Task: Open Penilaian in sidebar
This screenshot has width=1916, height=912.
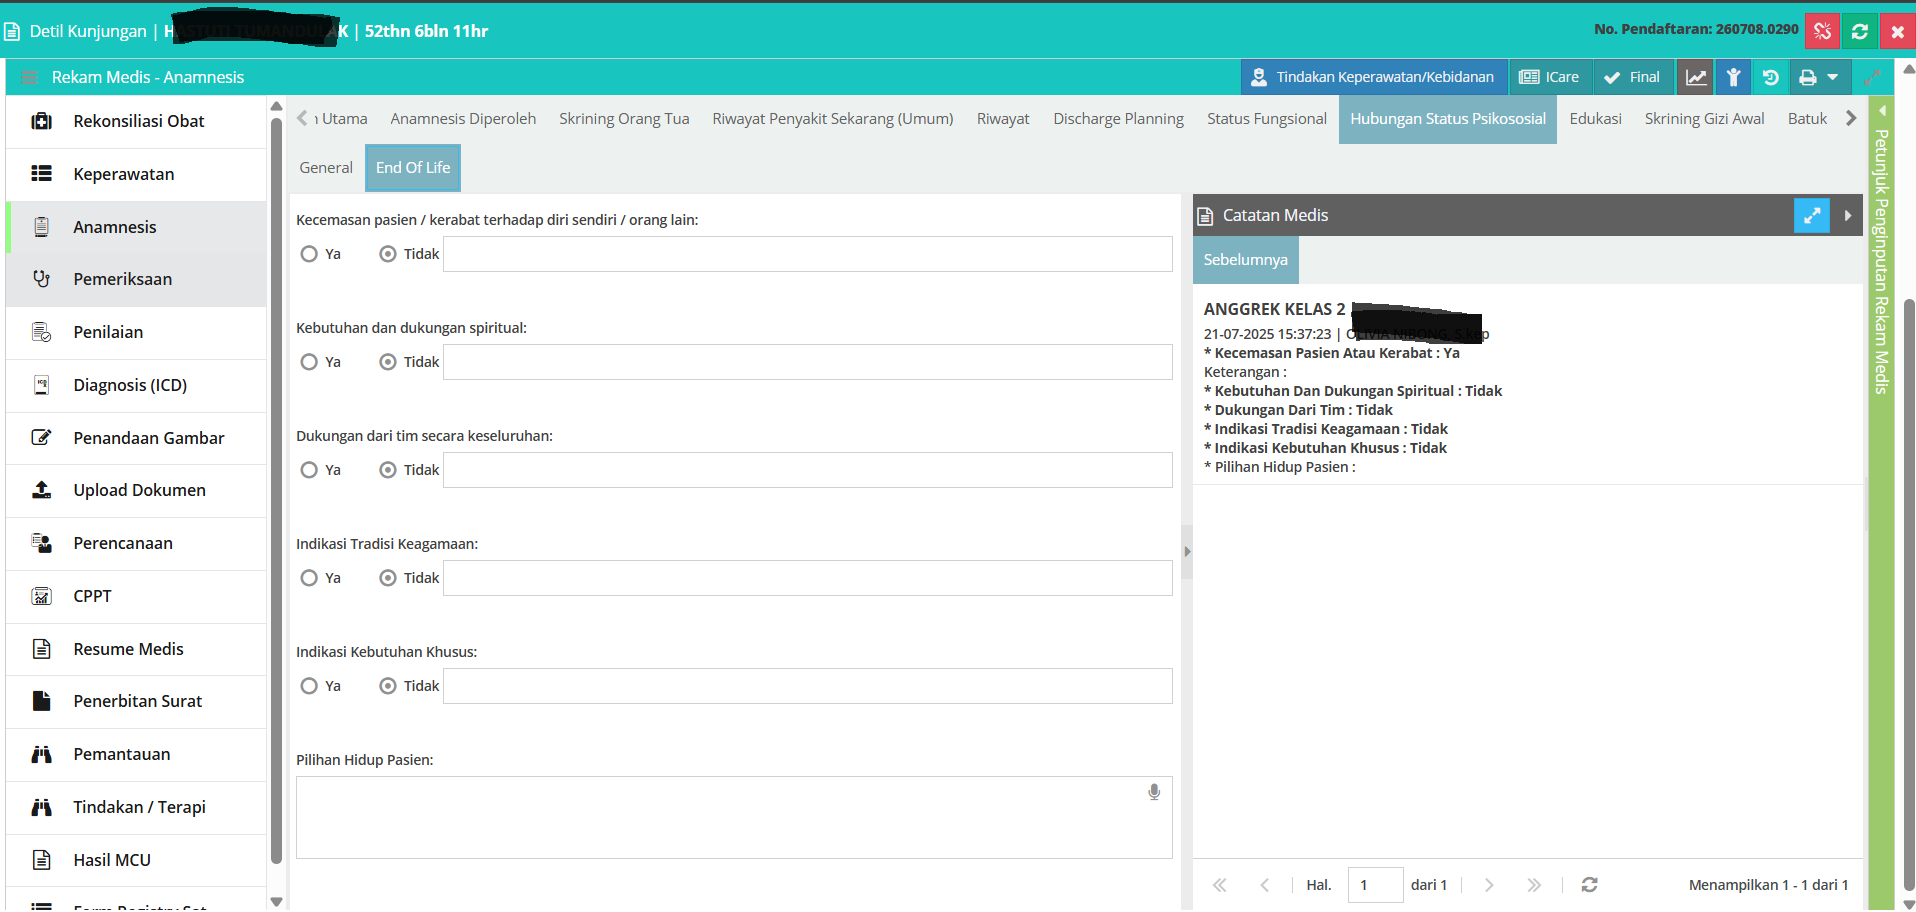Action: click(x=137, y=332)
